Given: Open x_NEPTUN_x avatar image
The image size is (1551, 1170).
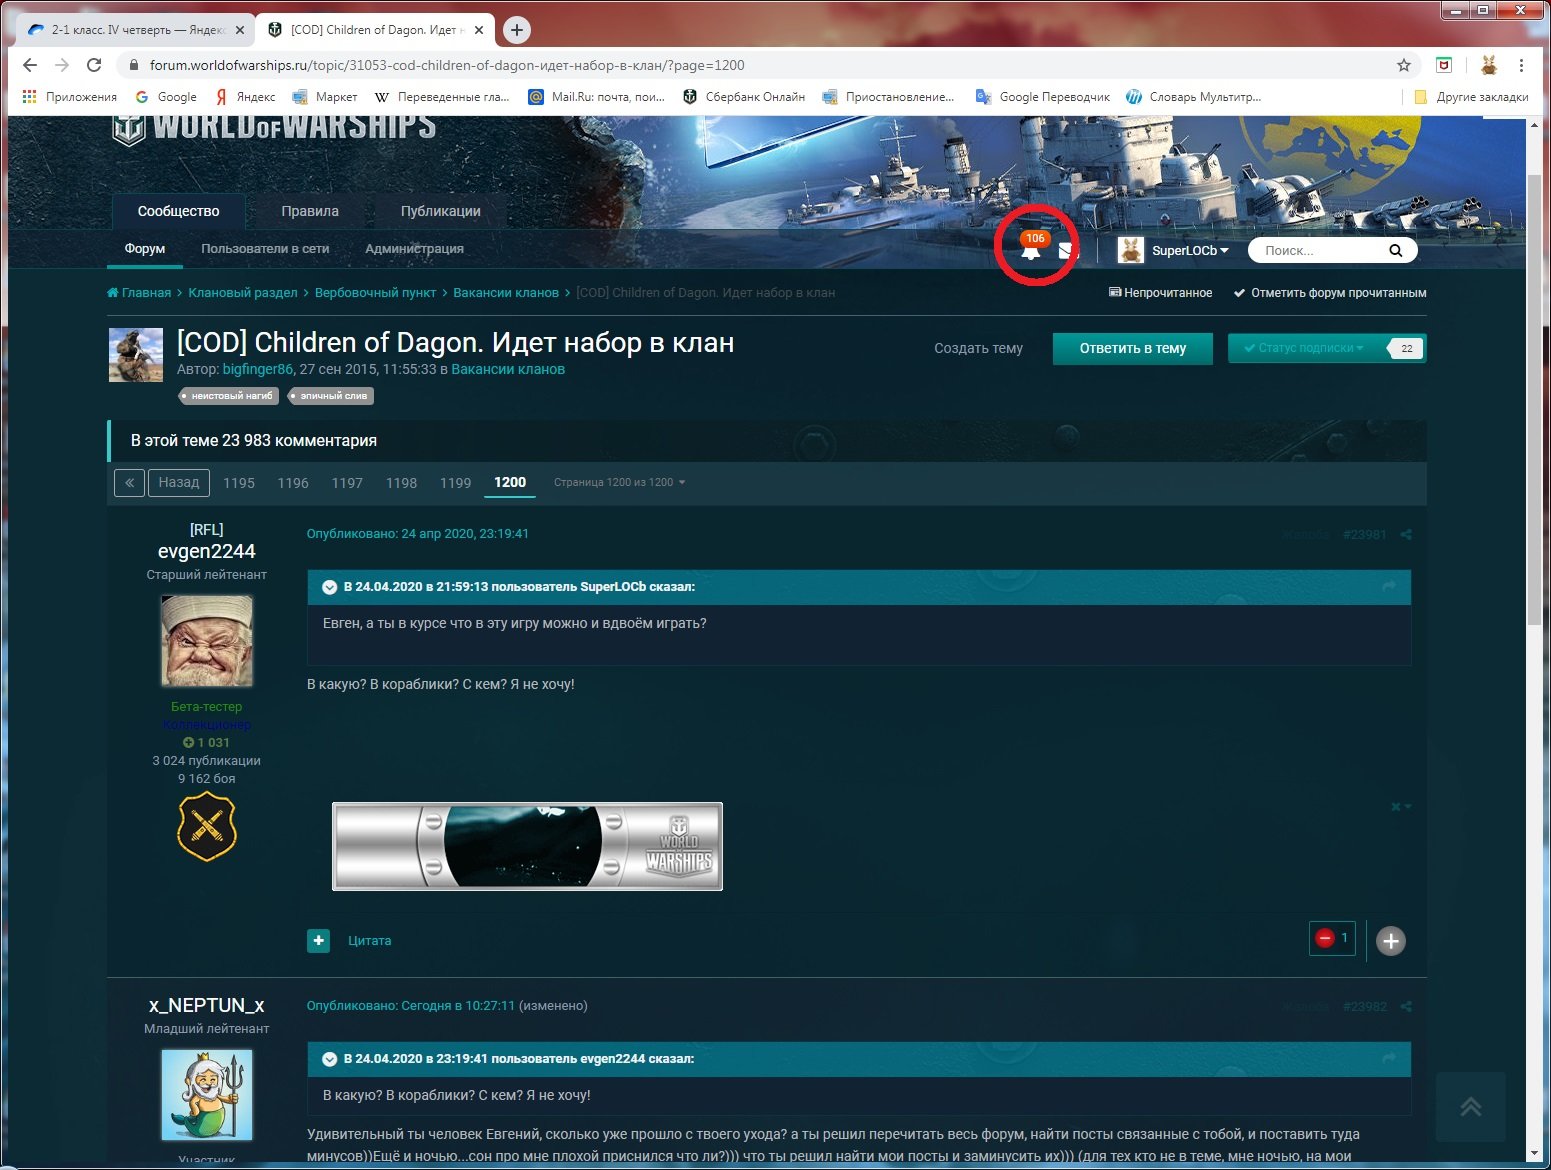Looking at the screenshot, I should [207, 1095].
